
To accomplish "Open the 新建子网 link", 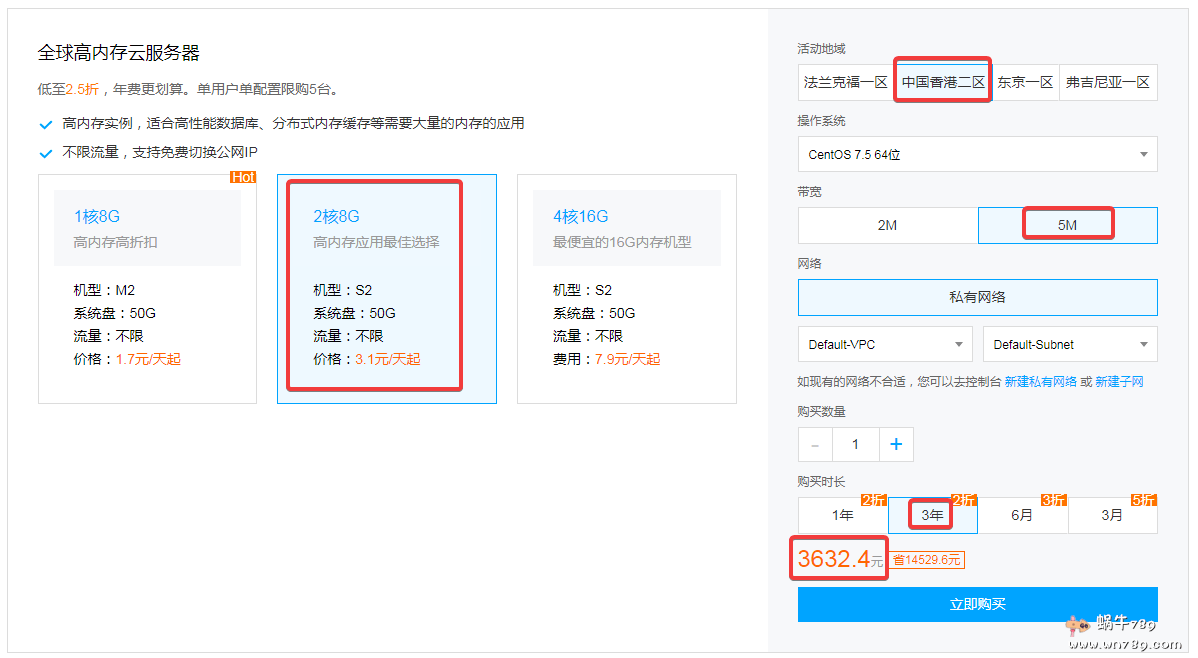I will coord(1119,382).
